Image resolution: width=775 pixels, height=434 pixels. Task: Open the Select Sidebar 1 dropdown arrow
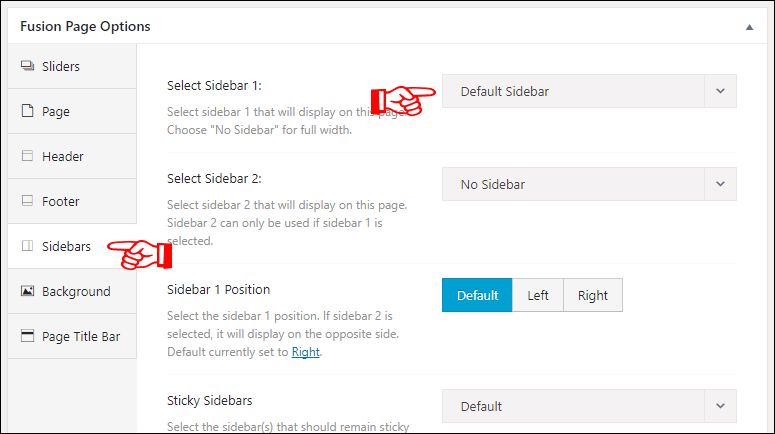click(720, 91)
